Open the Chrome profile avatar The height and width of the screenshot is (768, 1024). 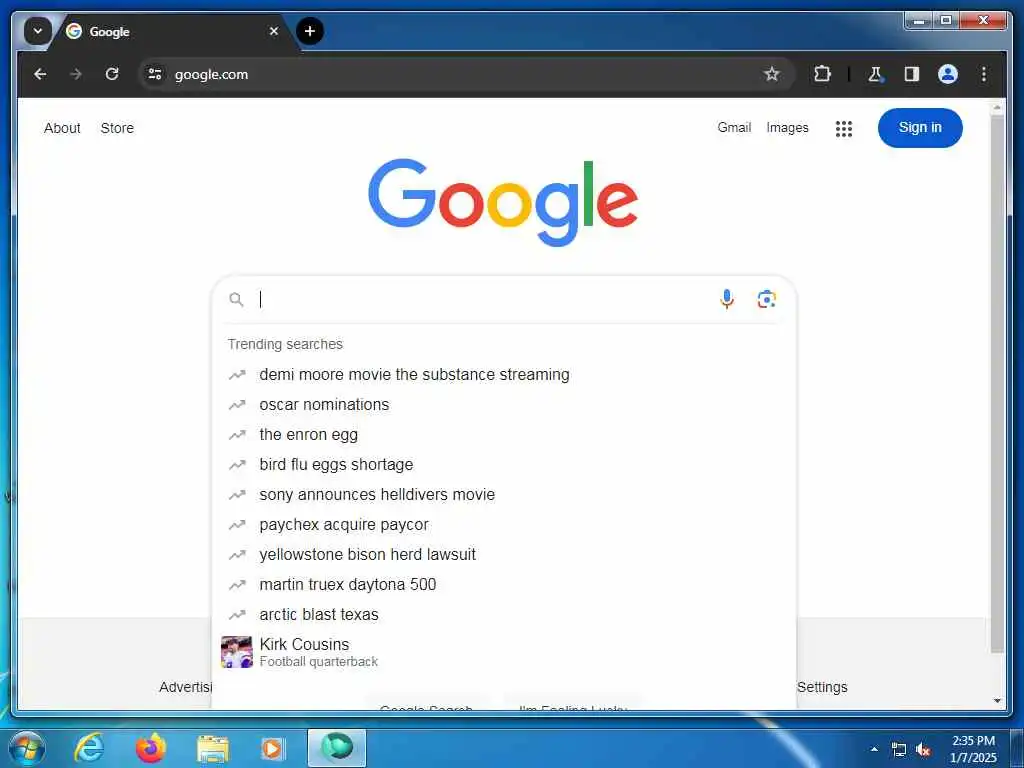pos(948,74)
